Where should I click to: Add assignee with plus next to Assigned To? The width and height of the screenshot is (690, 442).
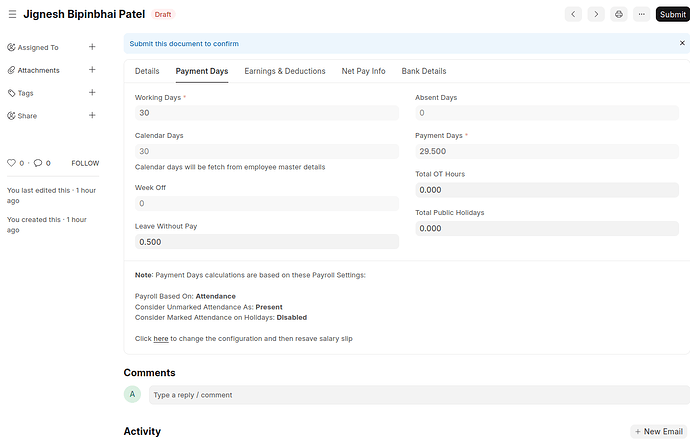click(92, 47)
